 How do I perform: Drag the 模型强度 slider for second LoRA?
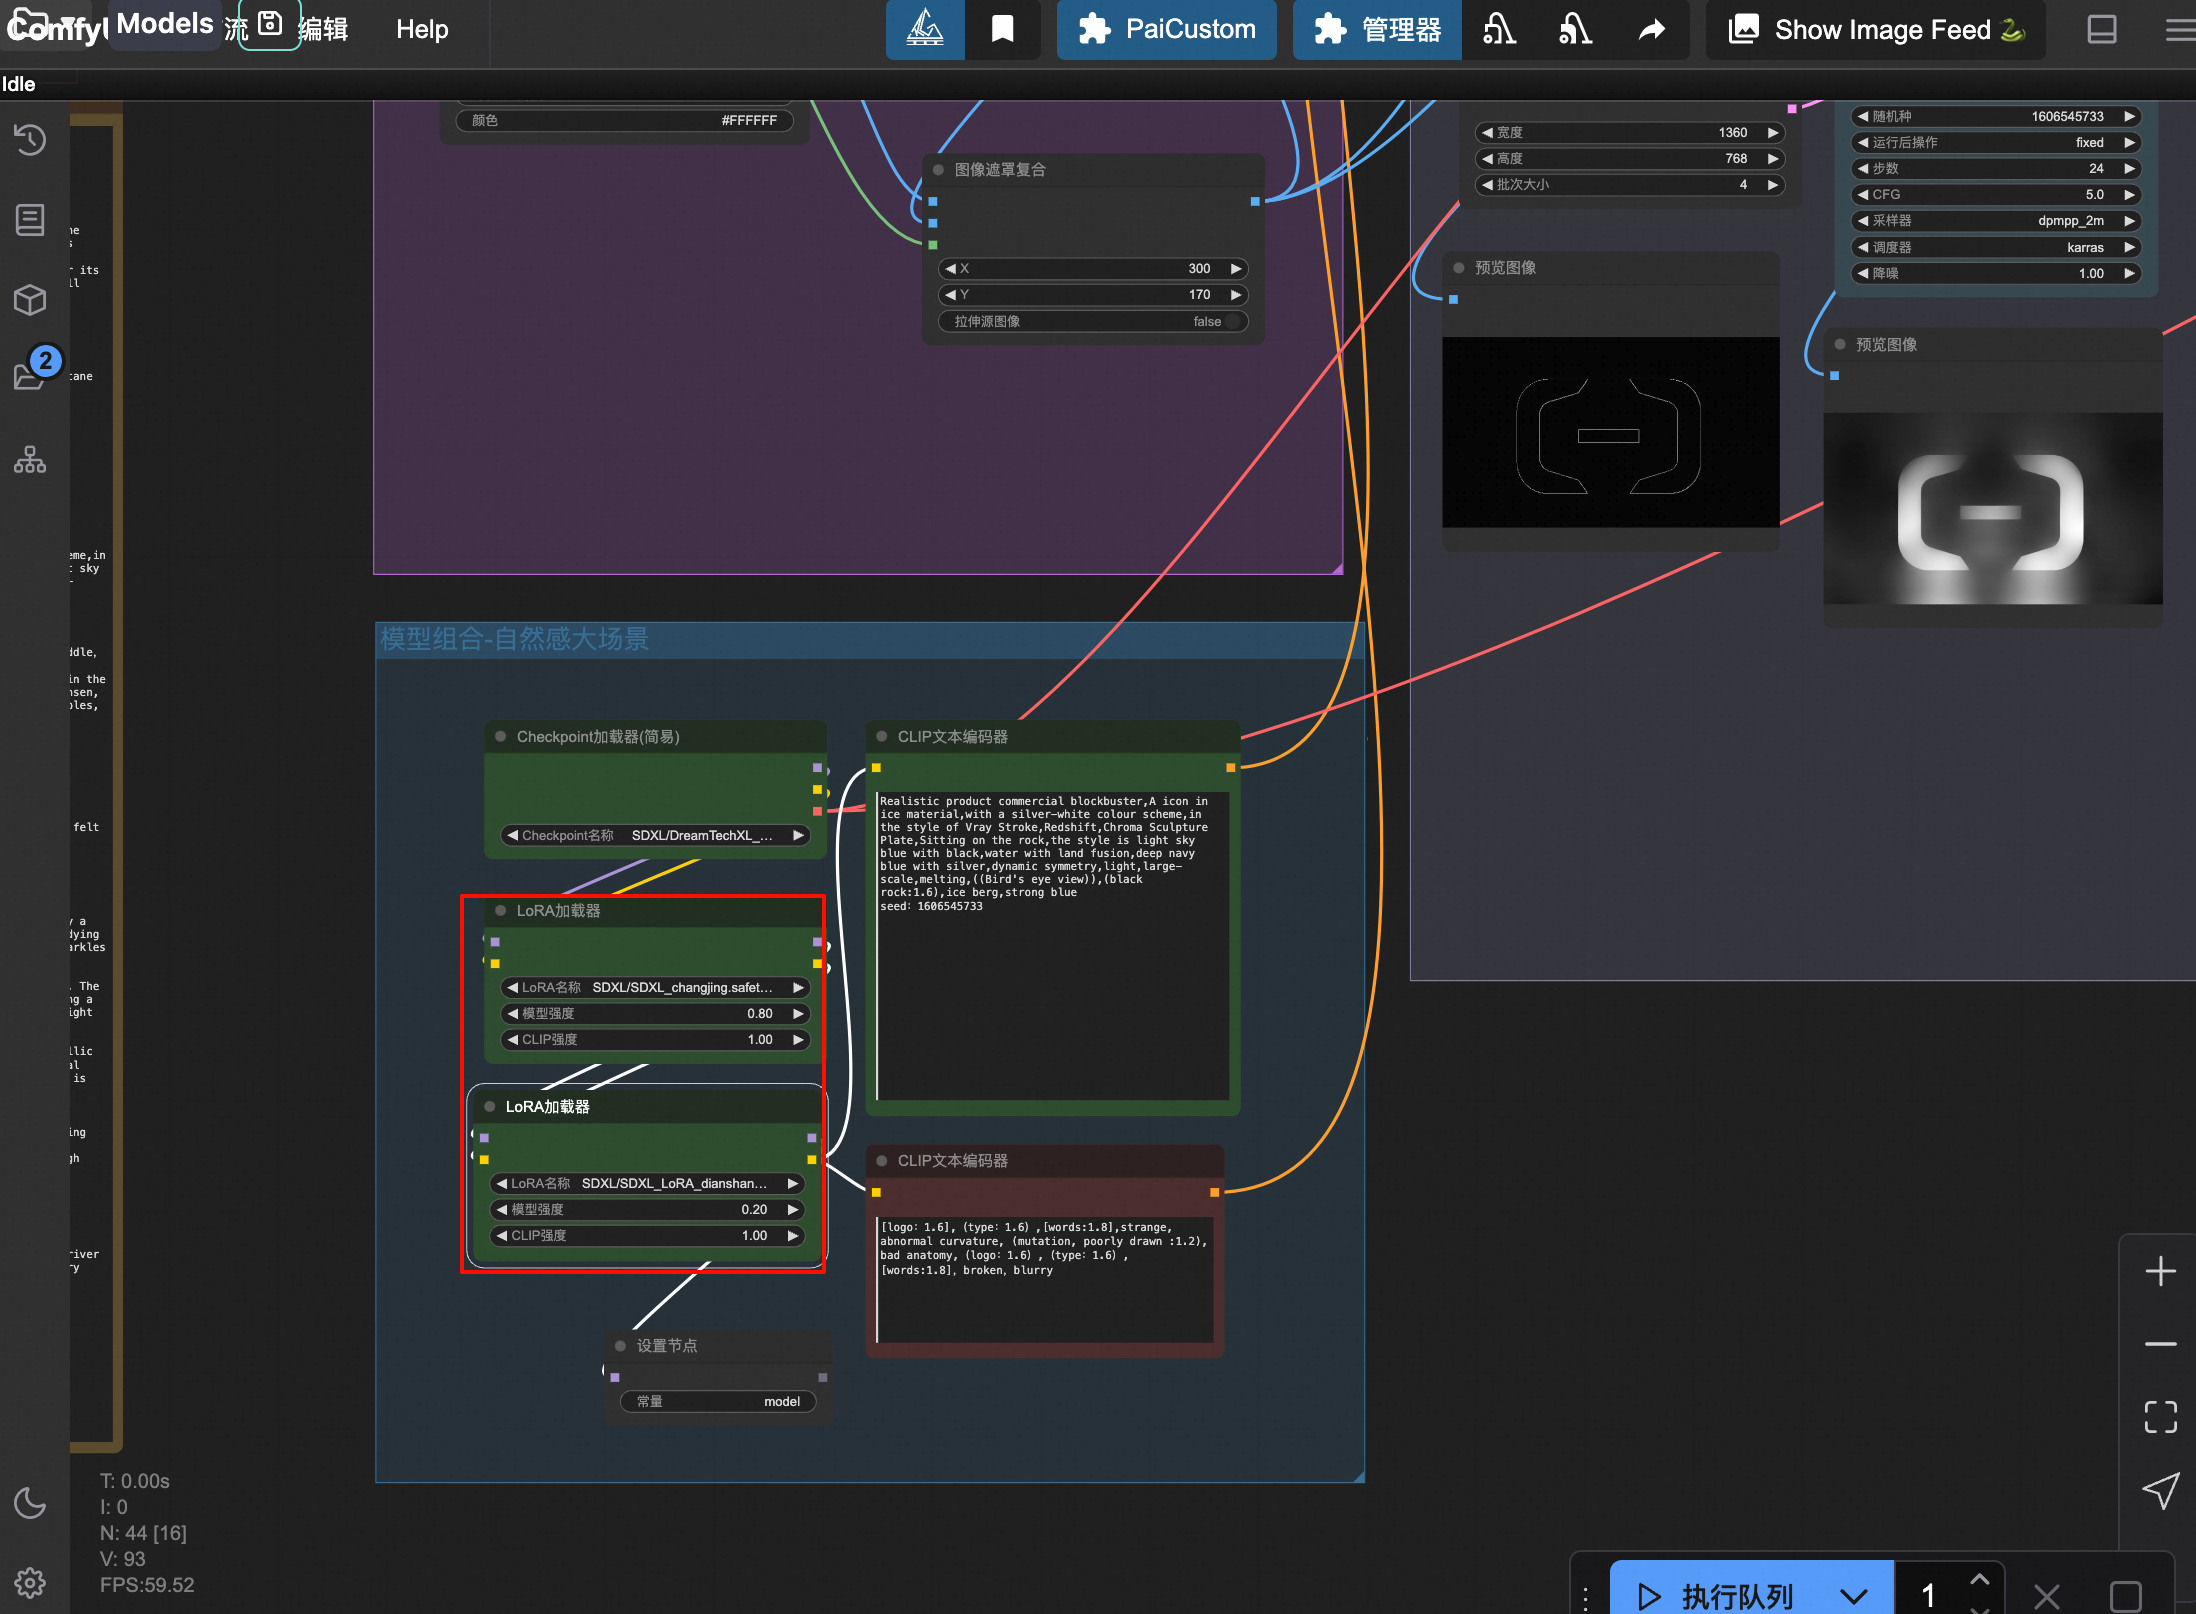click(x=653, y=1210)
